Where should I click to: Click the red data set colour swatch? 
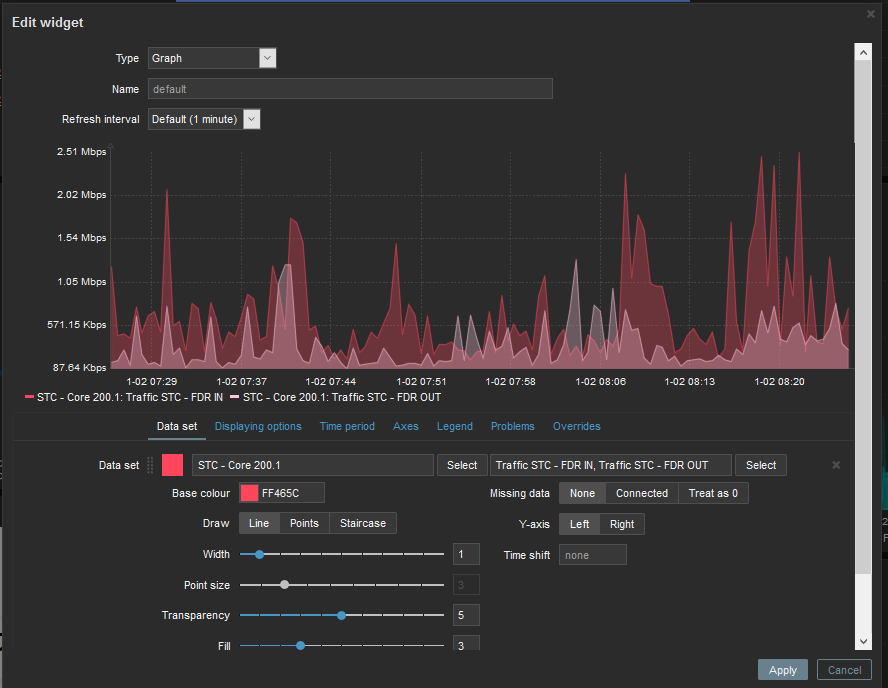pos(172,465)
